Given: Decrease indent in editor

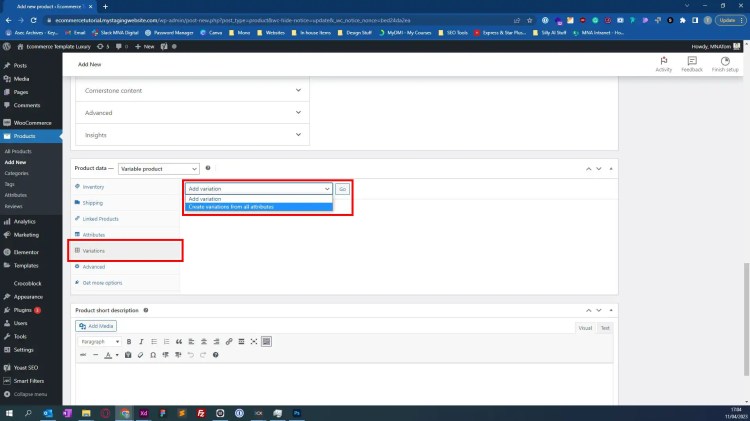Looking at the screenshot, I should click(165, 355).
